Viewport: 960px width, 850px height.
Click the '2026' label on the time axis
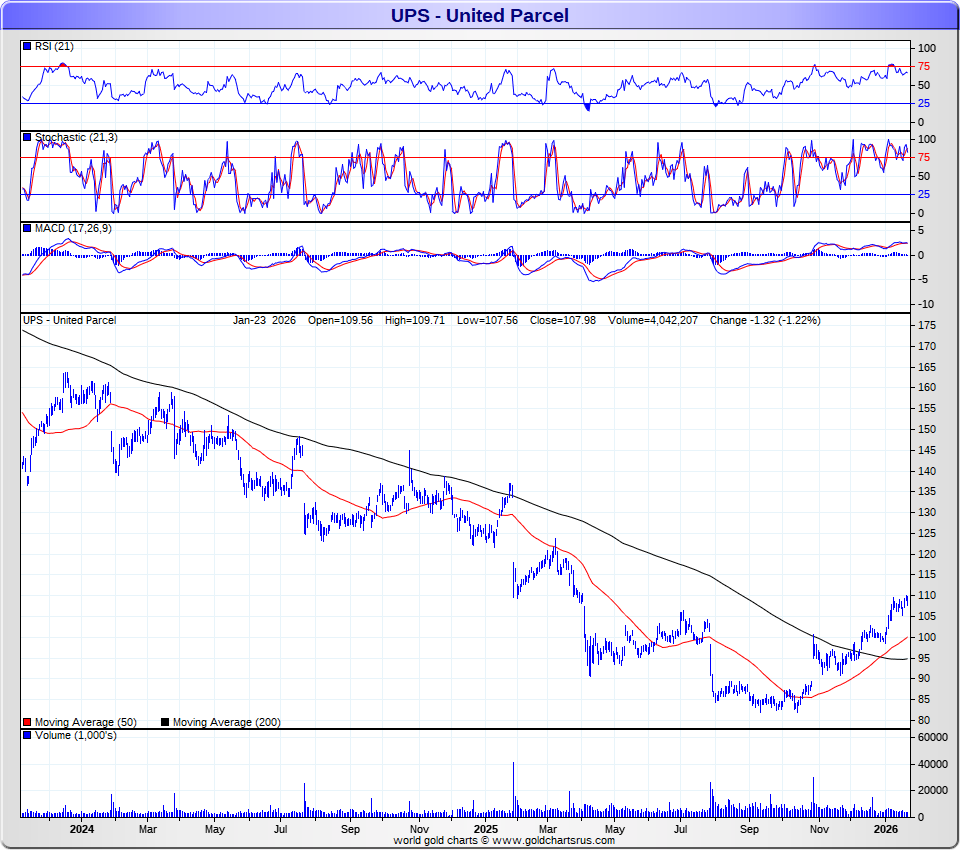pos(885,830)
